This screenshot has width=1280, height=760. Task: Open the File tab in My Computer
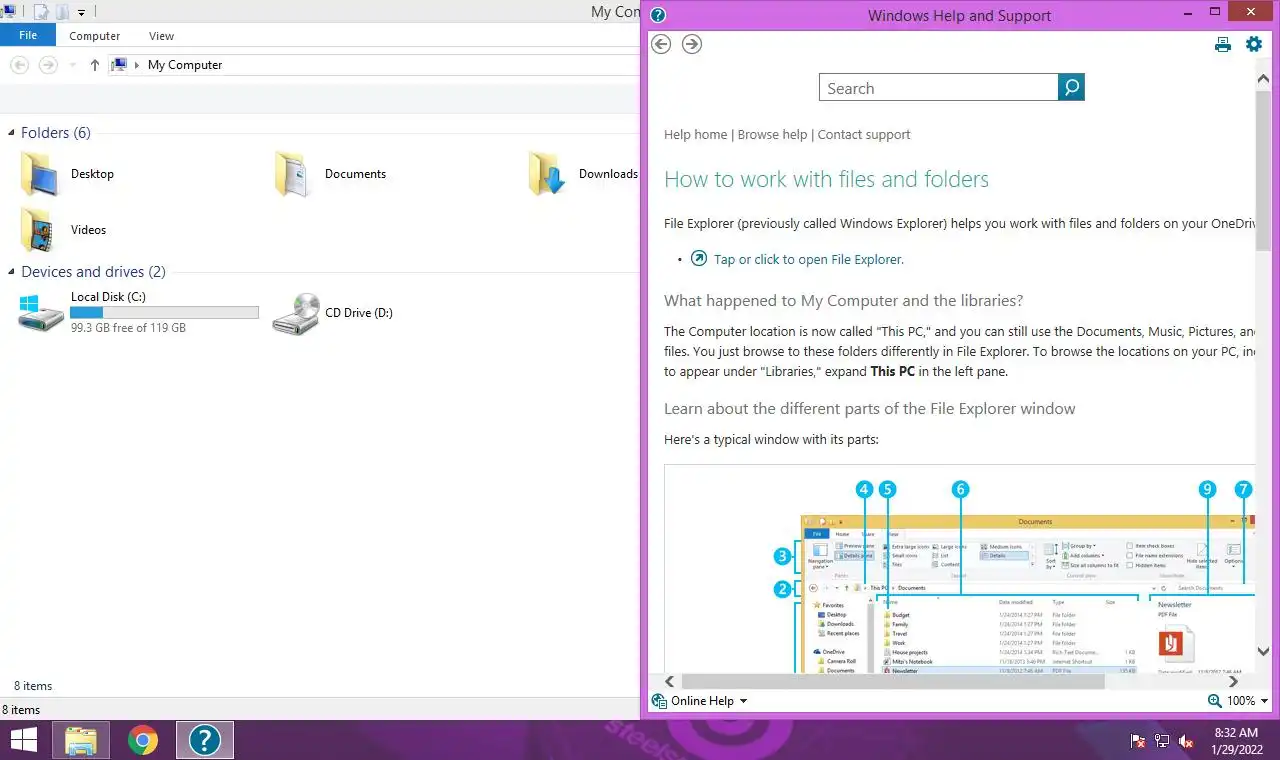click(x=28, y=35)
